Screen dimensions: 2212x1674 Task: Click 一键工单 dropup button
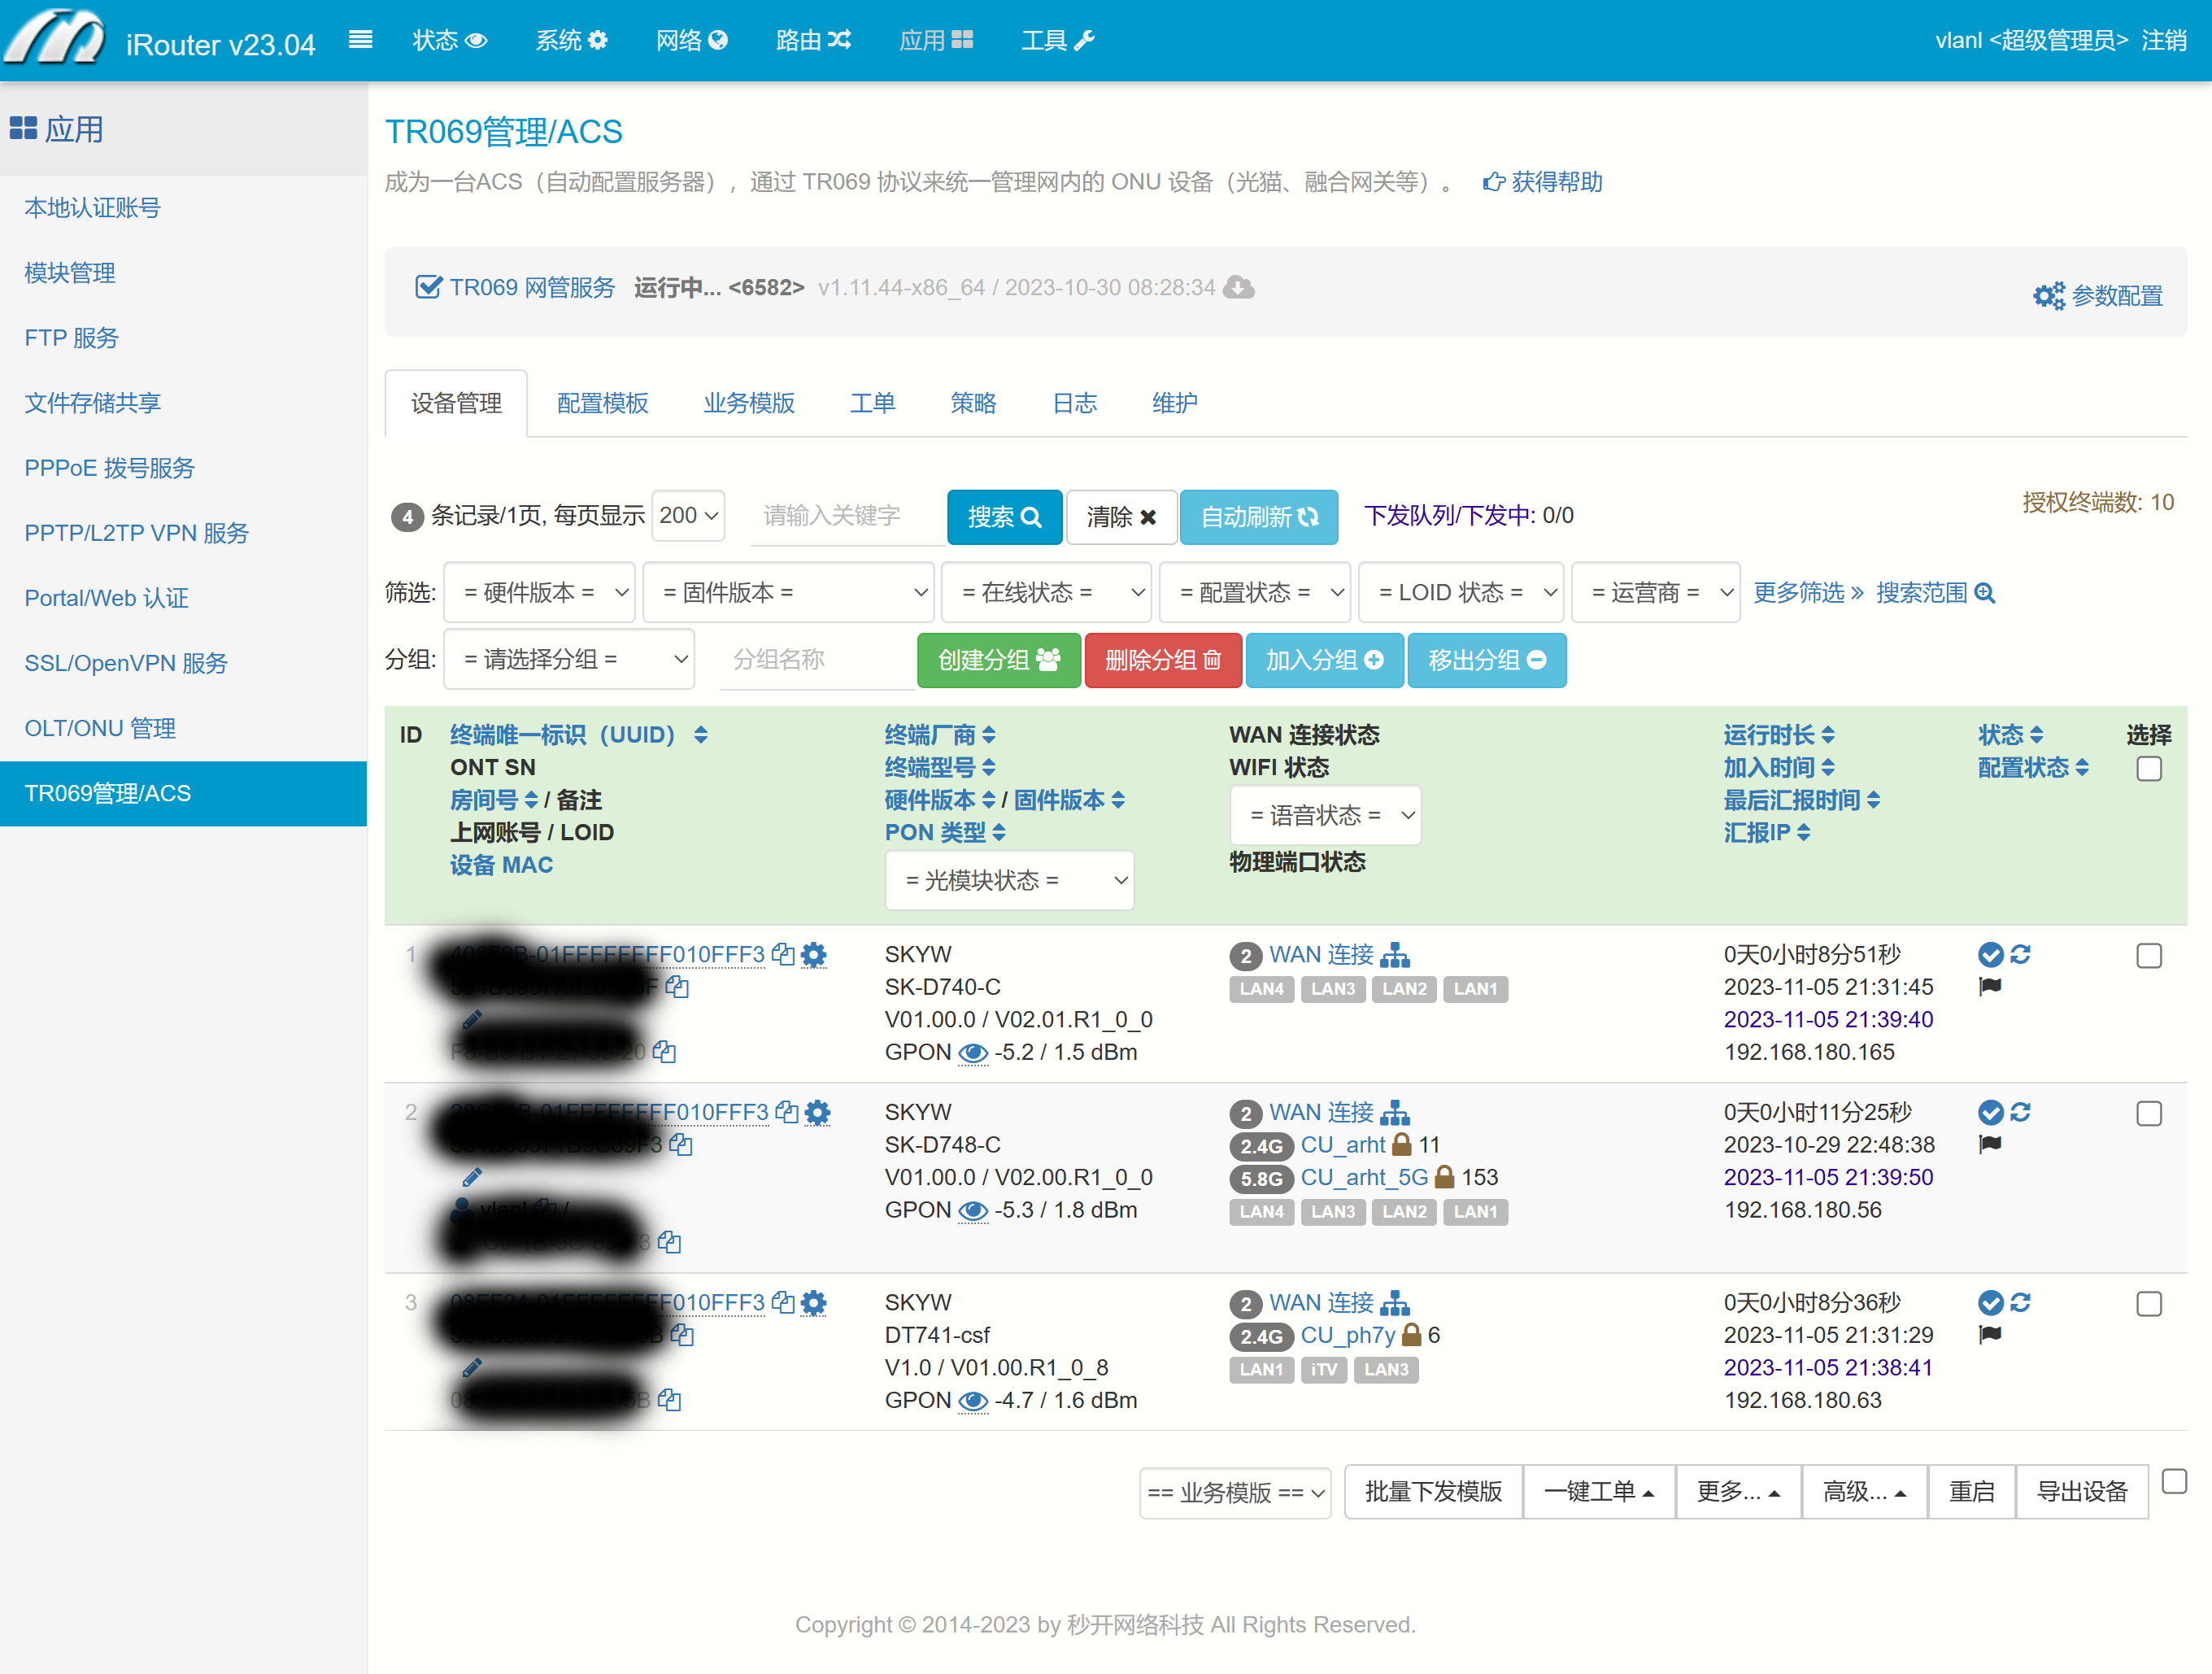click(x=1598, y=1492)
